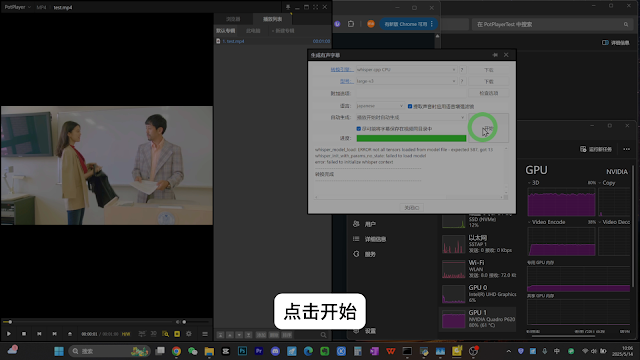Click the playlist hamburger menu icon
Viewport: 640px width, 360px height.
[x=205, y=334]
